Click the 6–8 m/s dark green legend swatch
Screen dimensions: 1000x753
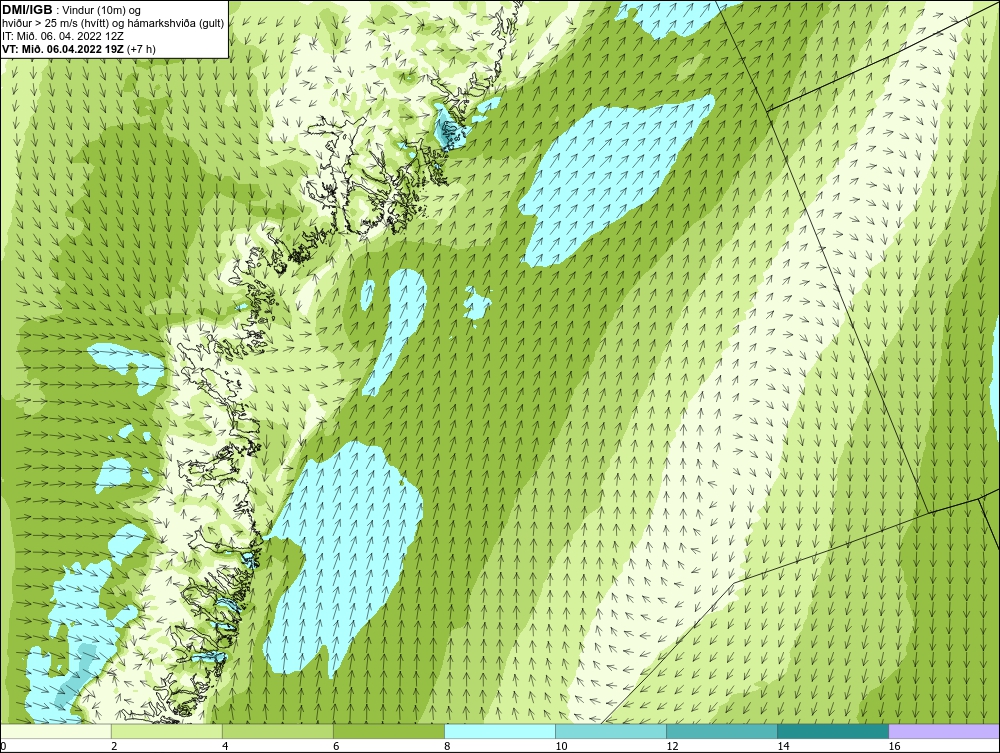[x=389, y=731]
